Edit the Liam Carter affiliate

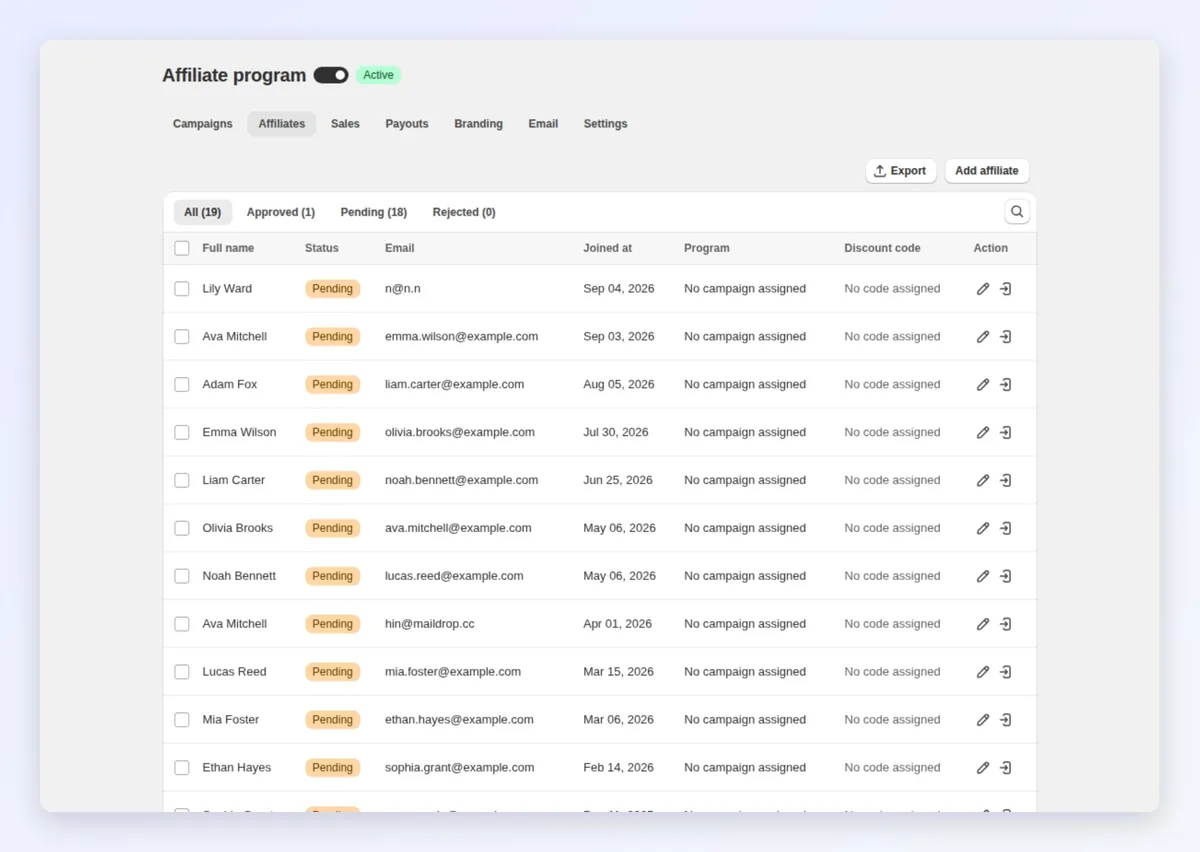point(983,481)
